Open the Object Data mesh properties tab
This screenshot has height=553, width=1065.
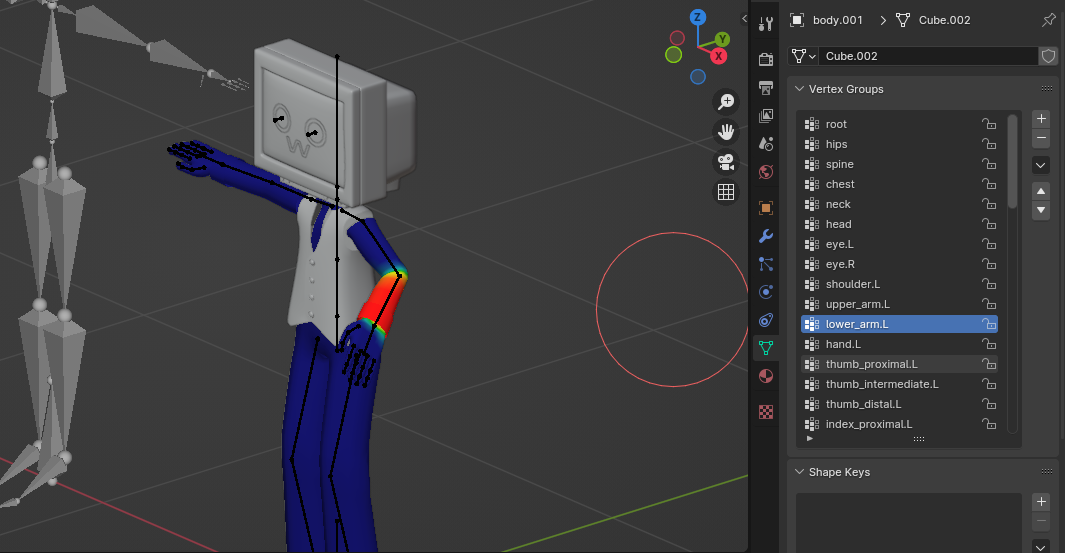point(765,348)
